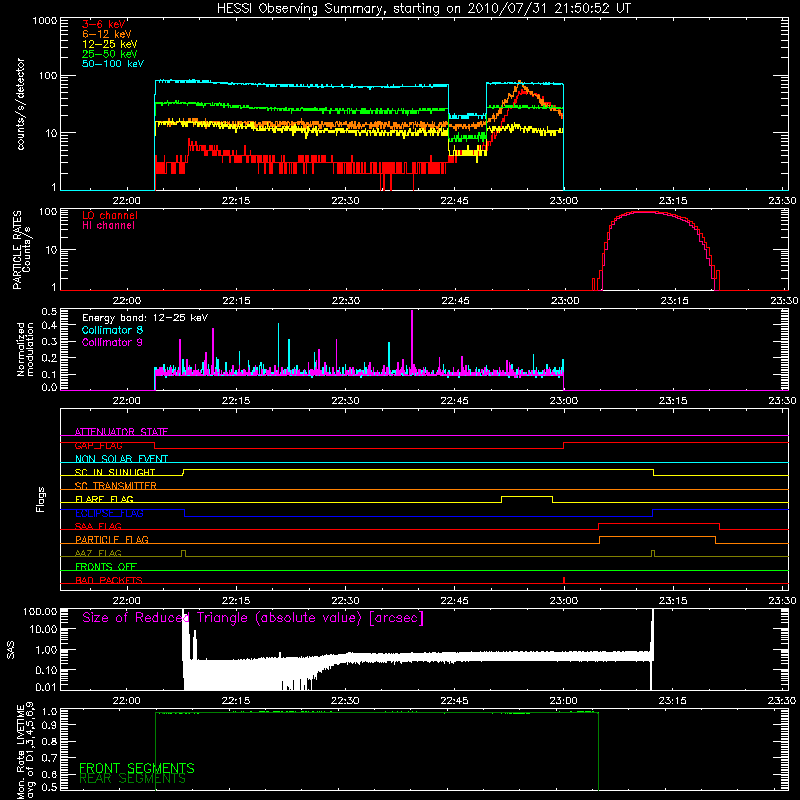Click the particle rates hump peak

[644, 212]
